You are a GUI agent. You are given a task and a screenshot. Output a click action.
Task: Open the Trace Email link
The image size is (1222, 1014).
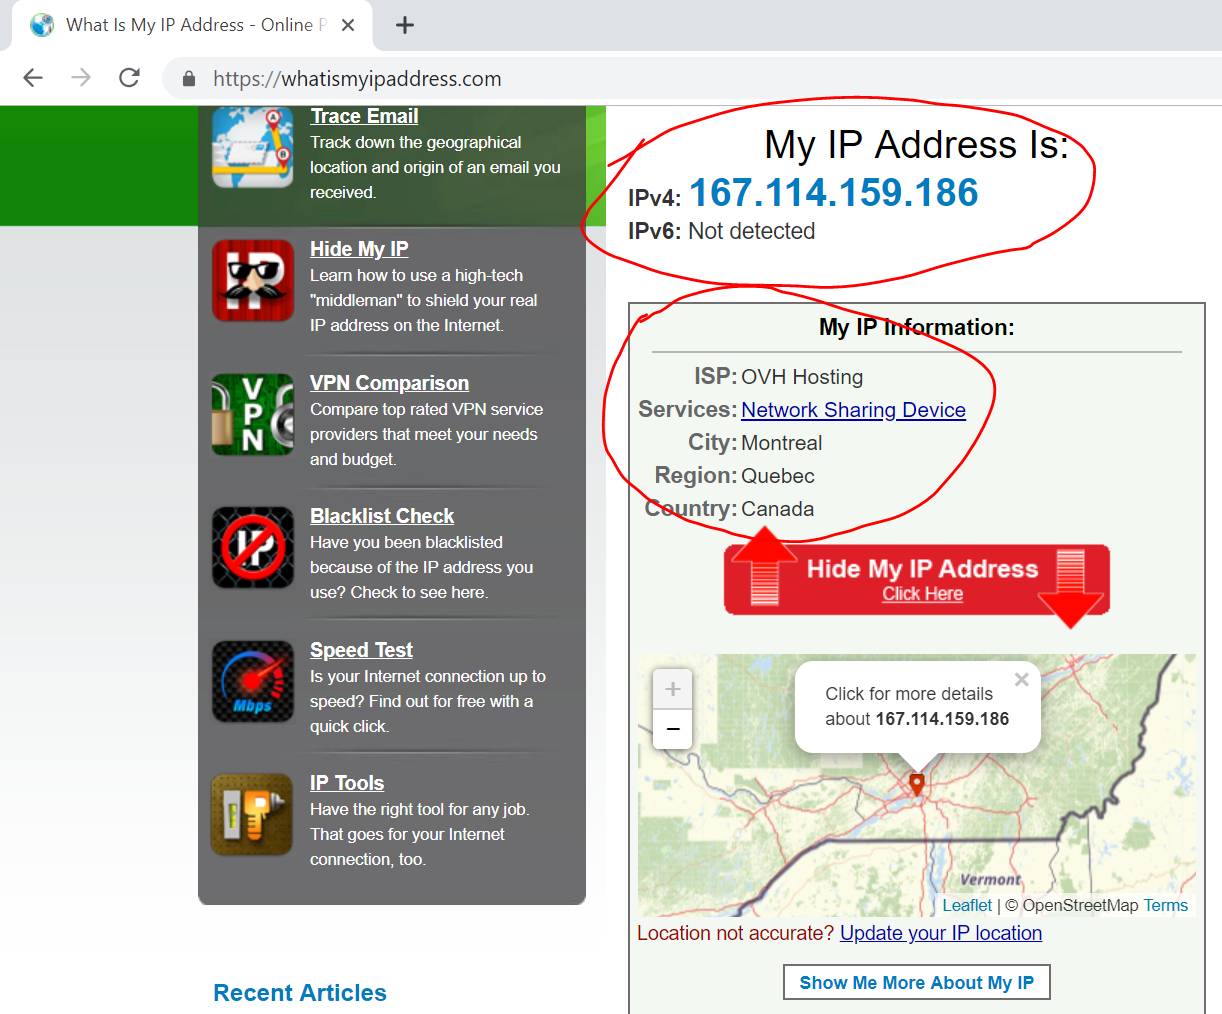point(364,116)
